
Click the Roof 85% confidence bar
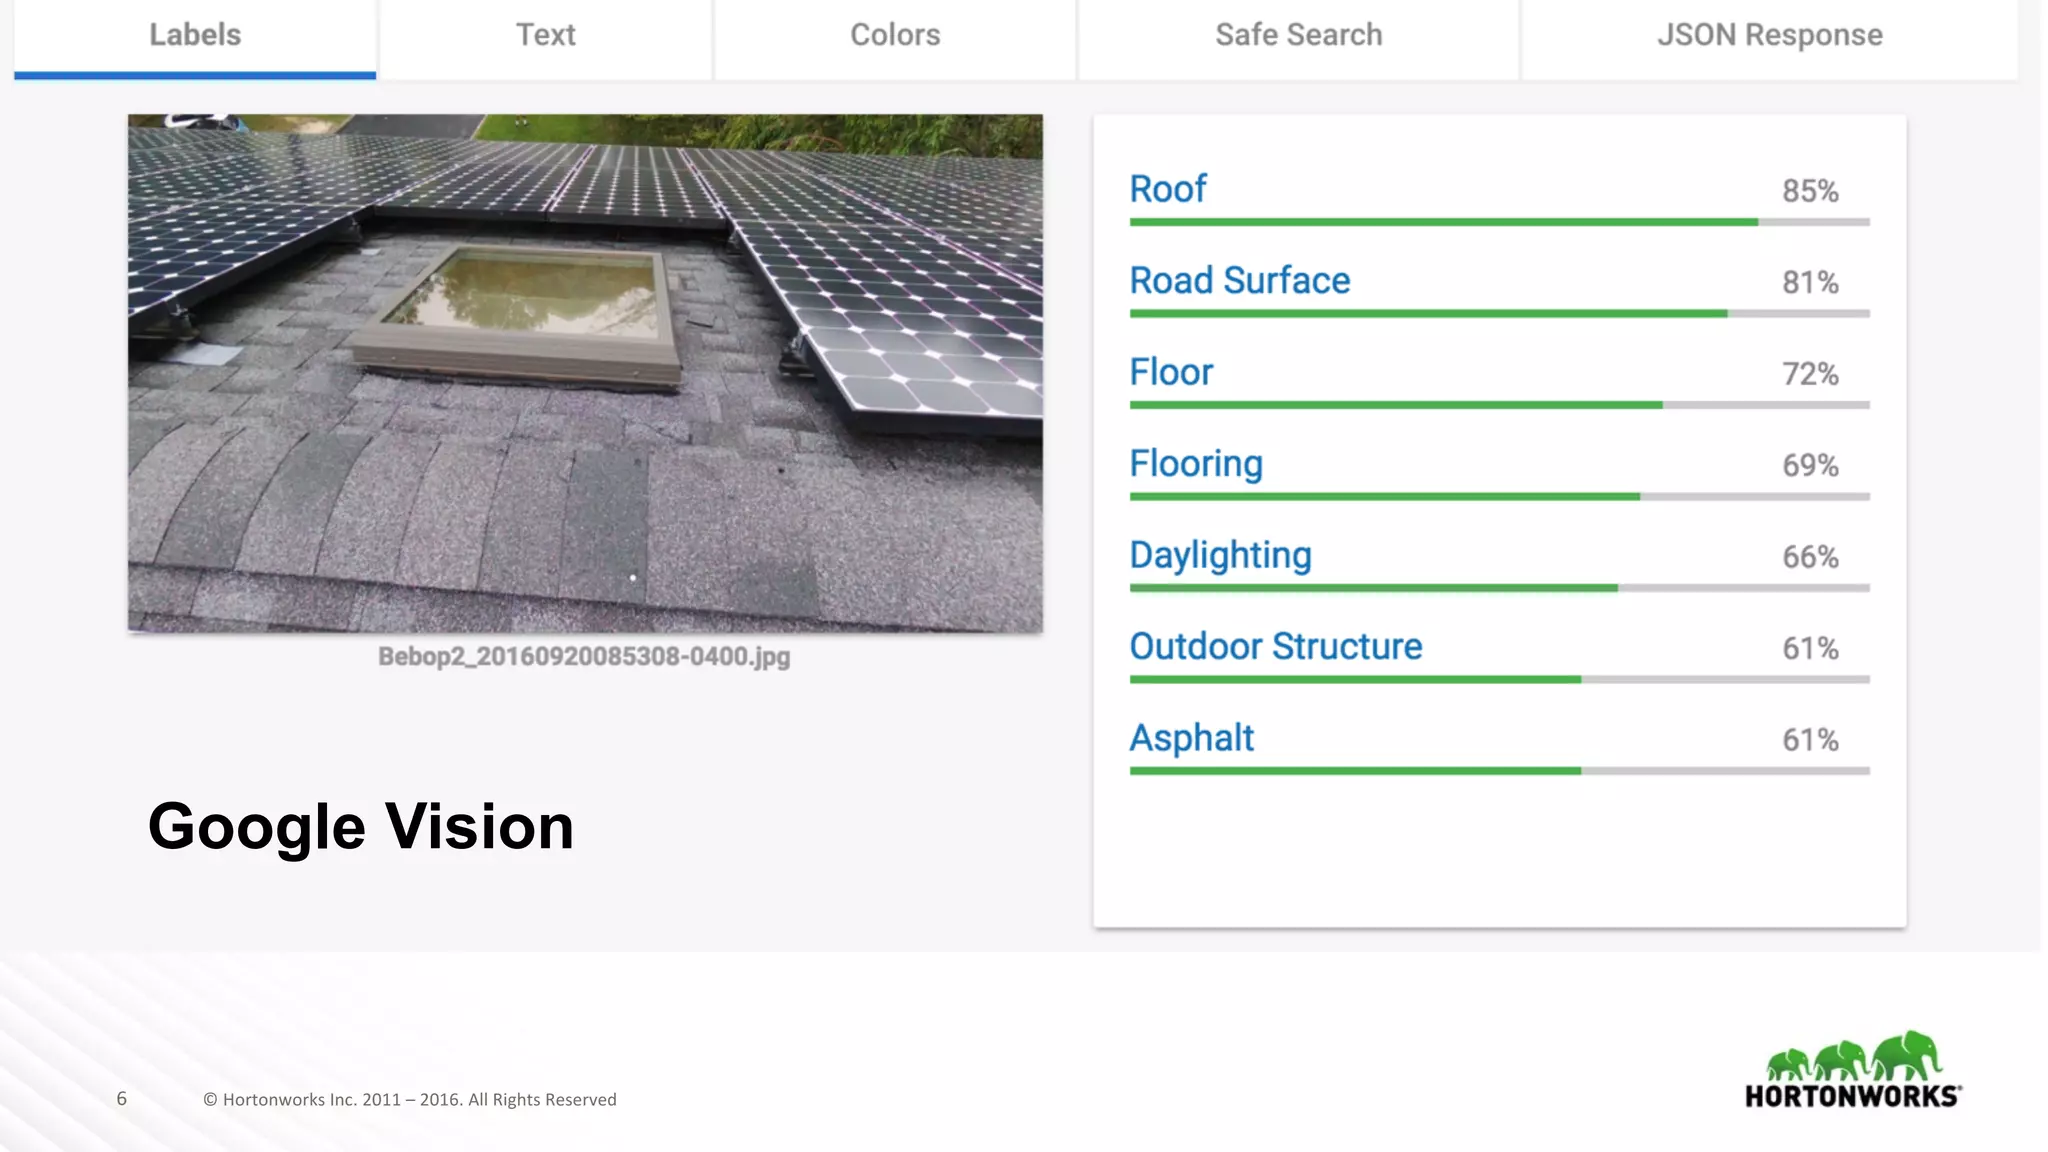click(1498, 222)
